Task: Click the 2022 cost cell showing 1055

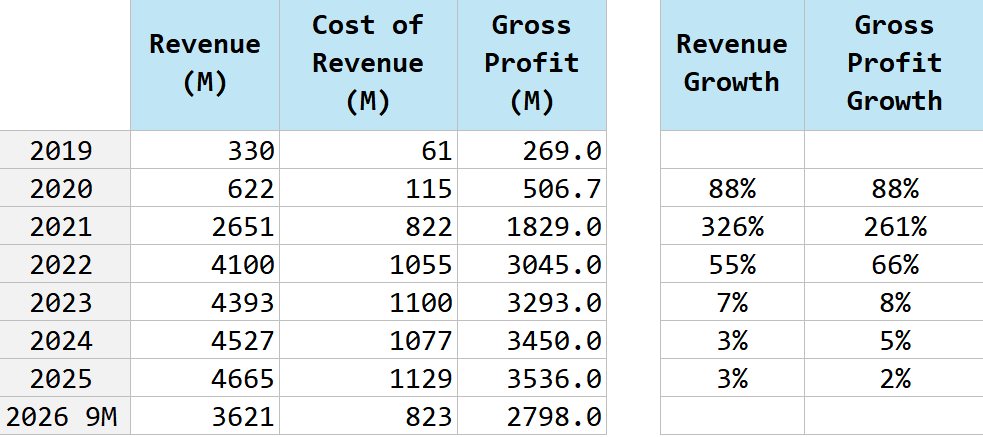Action: (x=368, y=265)
